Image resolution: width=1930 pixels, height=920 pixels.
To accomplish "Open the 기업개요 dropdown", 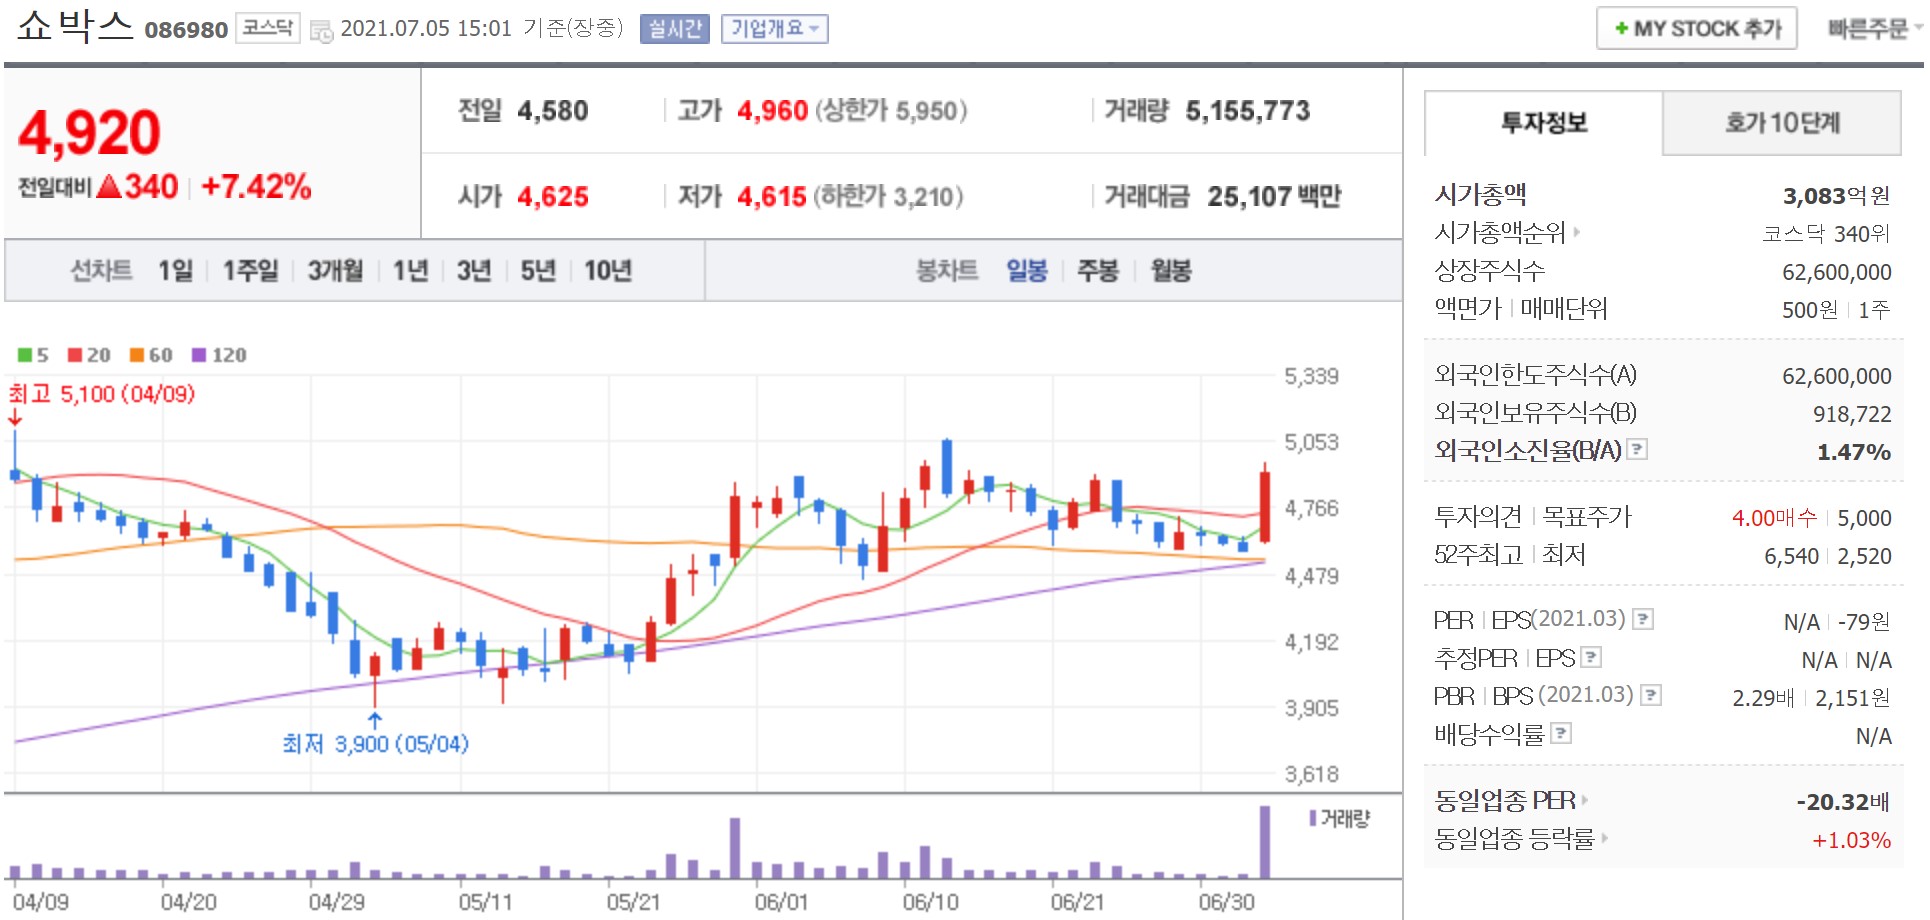I will pos(775,28).
